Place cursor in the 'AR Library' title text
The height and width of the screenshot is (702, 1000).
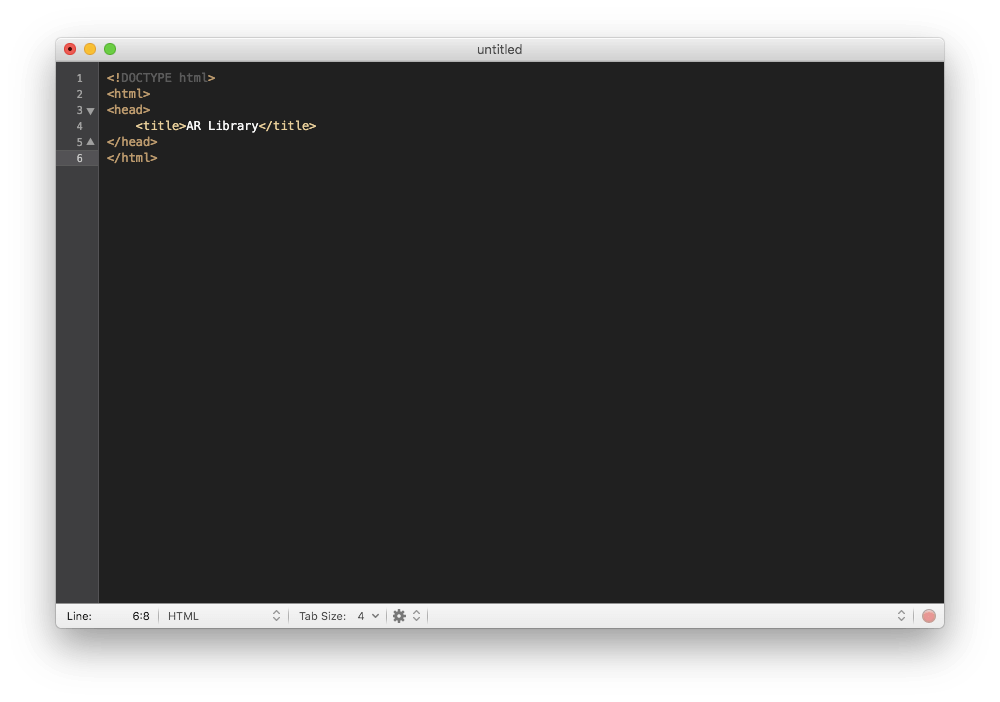click(x=222, y=126)
